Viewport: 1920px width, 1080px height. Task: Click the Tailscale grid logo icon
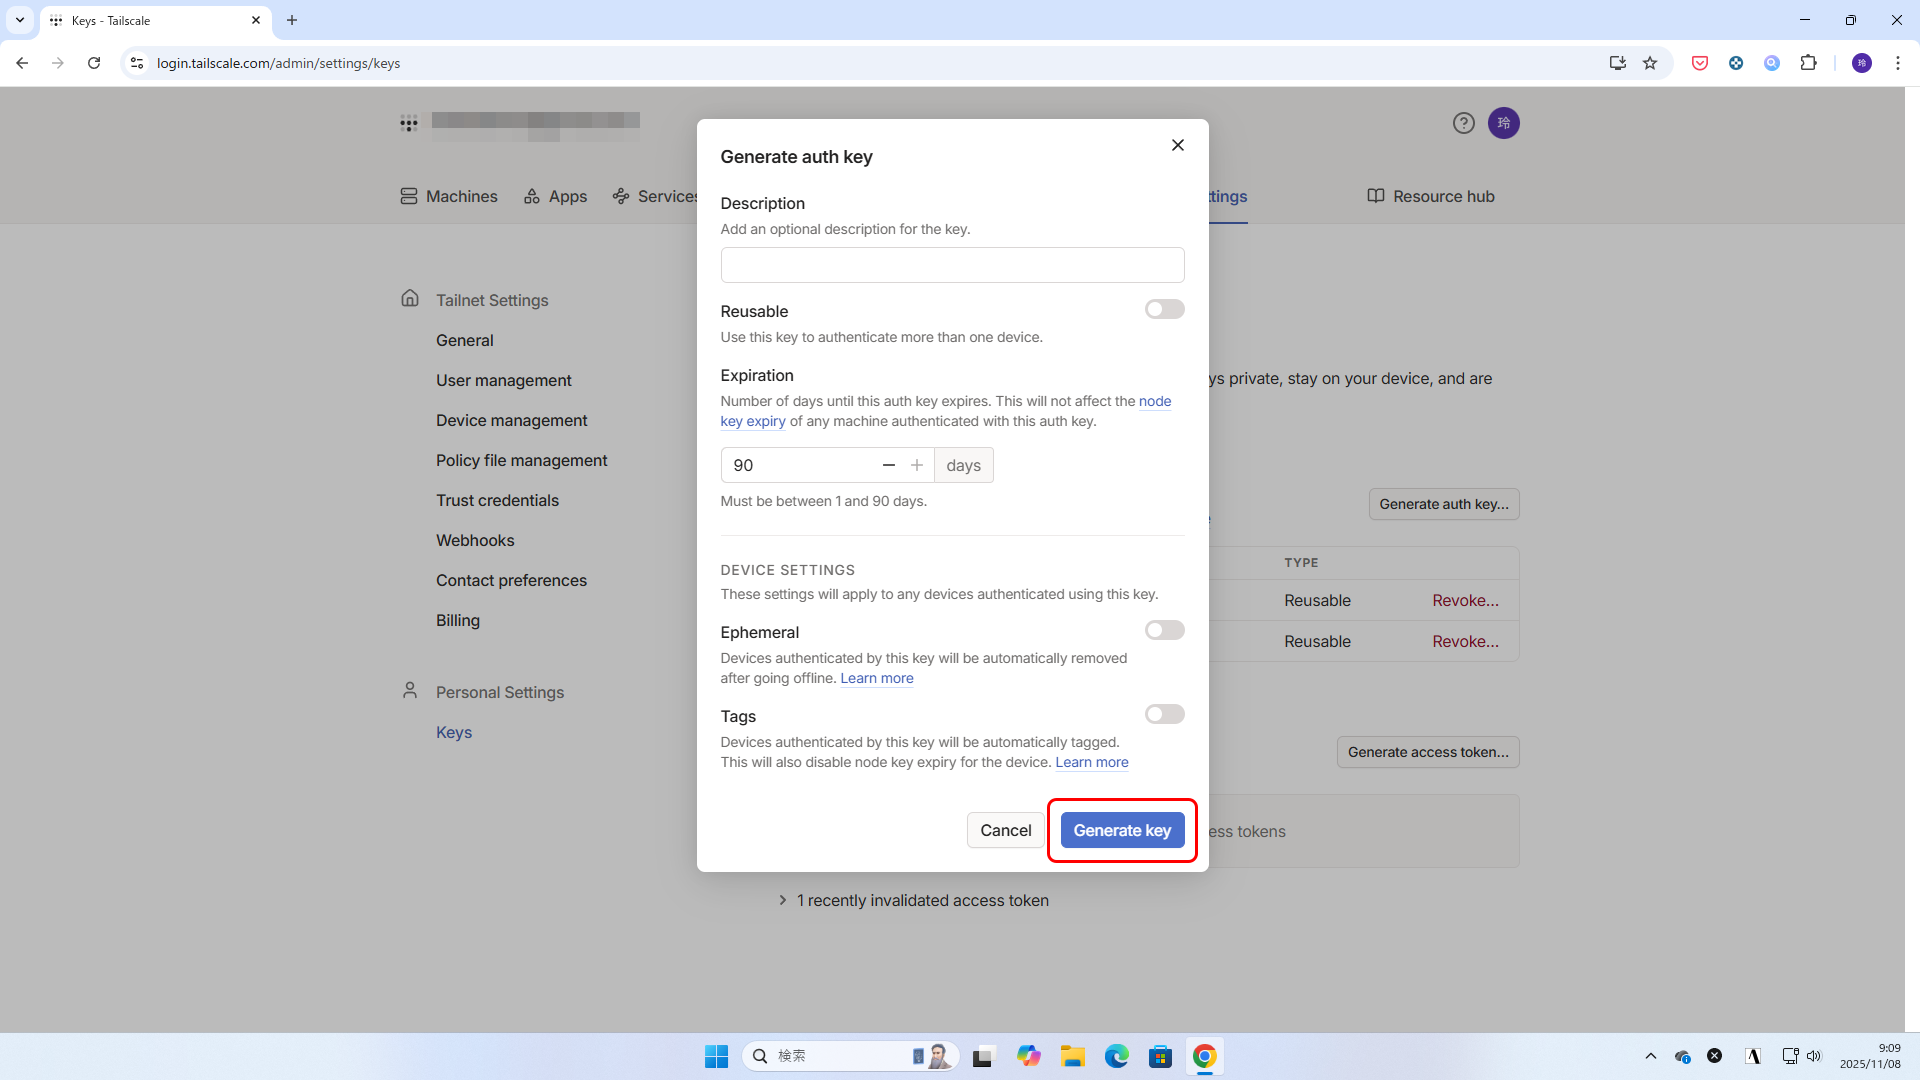(409, 124)
